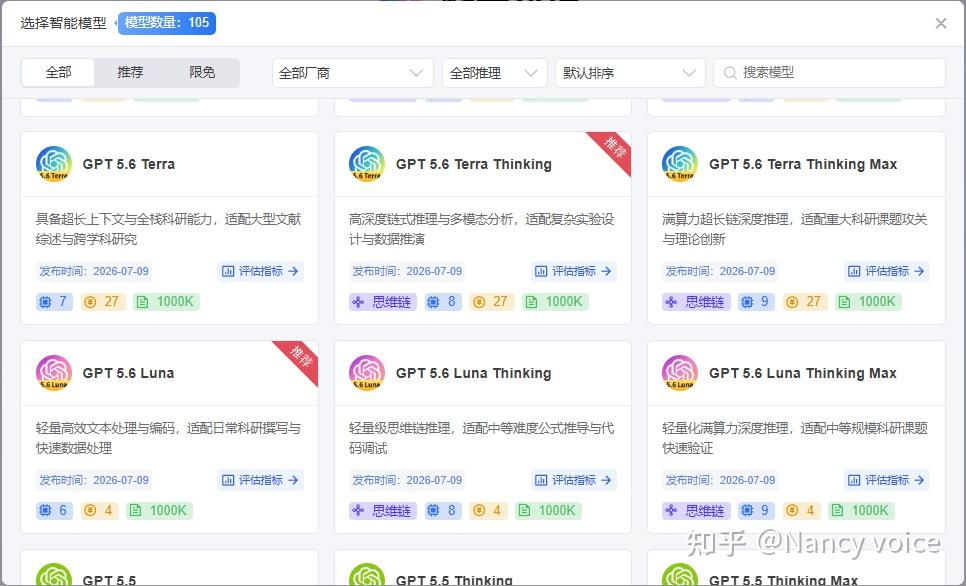Click 1000K tag on GPT 5.6 Terra Thinking
Screen dimensions: 966x586
click(556, 302)
